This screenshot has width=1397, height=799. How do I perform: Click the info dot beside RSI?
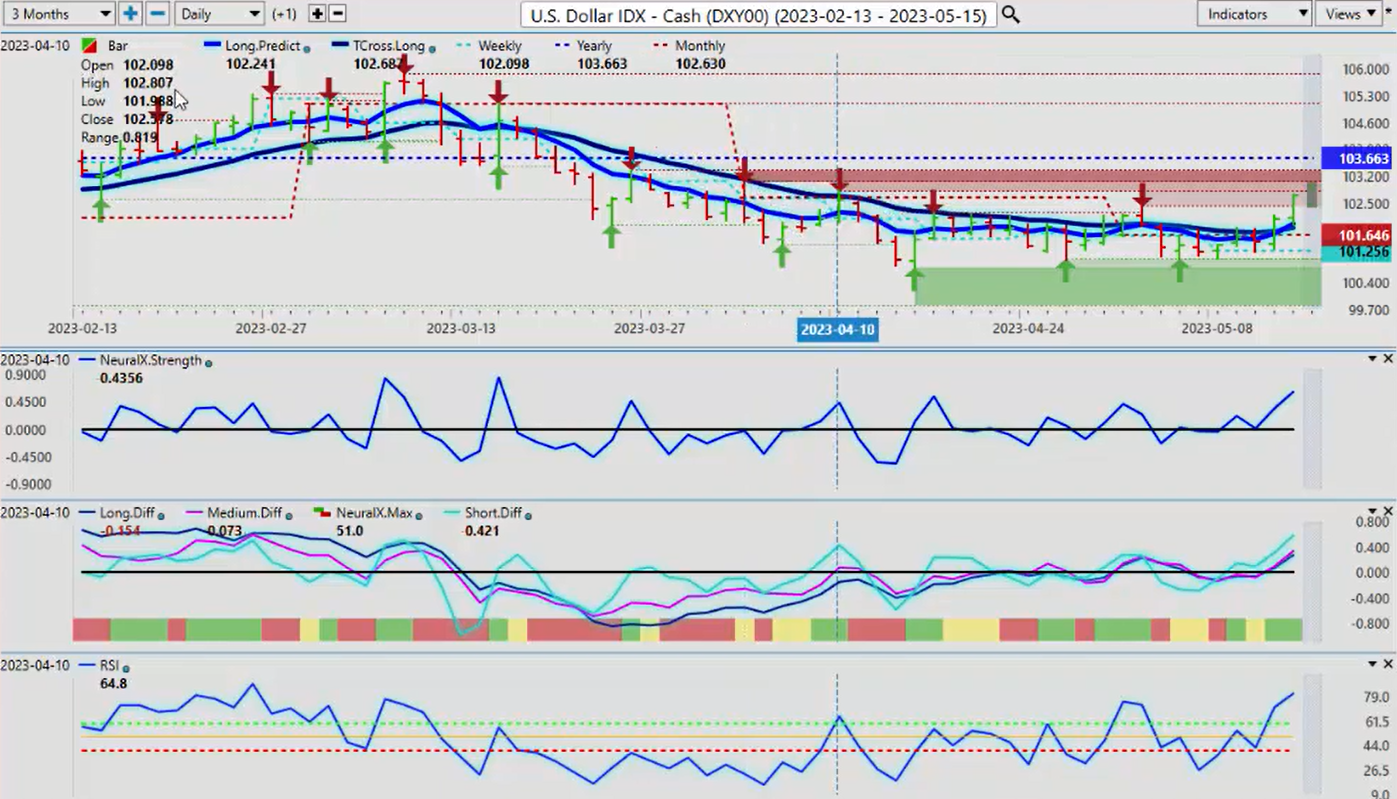click(x=126, y=667)
